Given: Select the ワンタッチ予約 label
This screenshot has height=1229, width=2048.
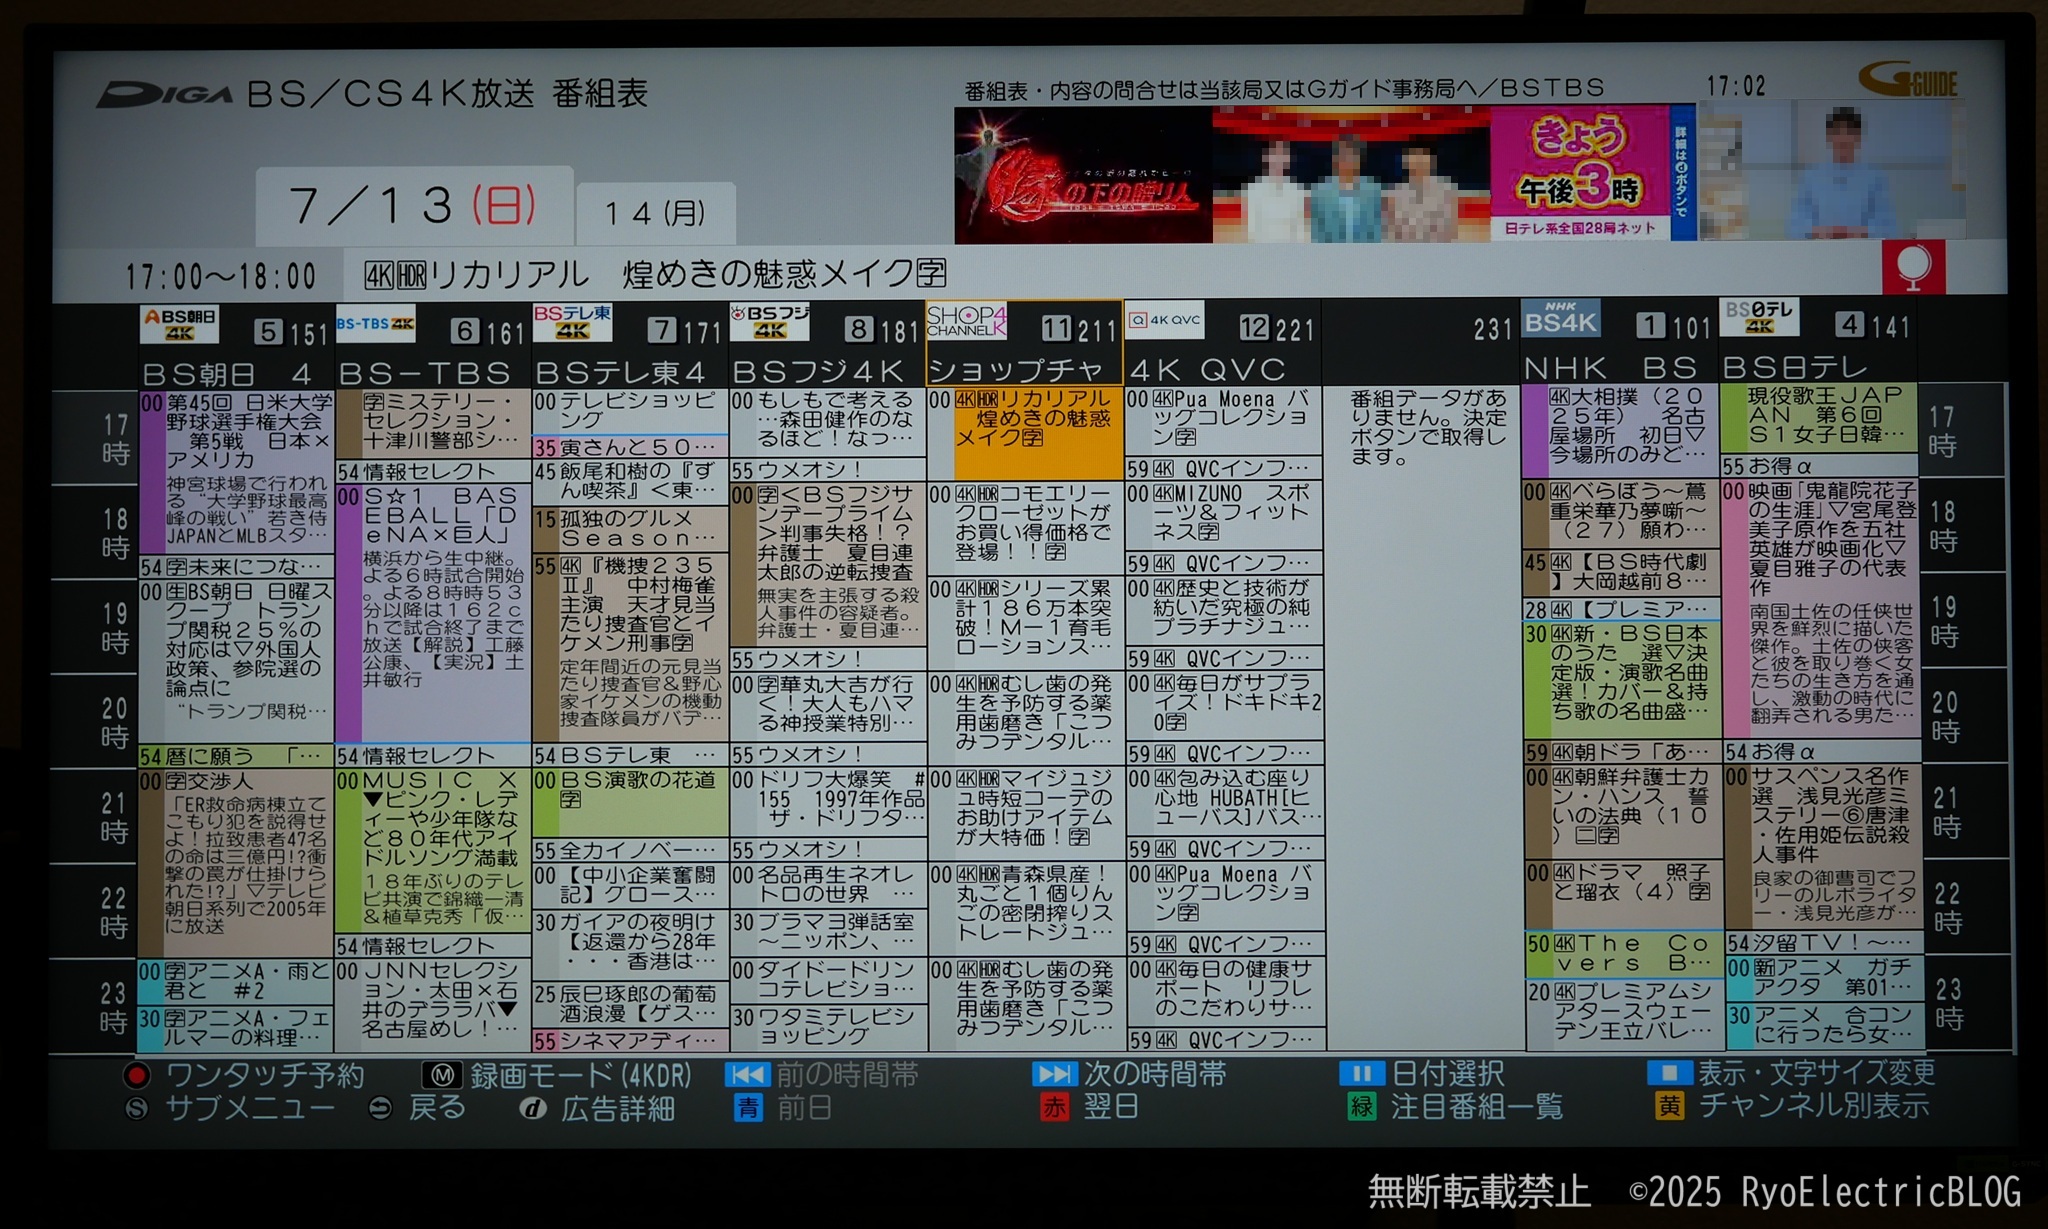Looking at the screenshot, I should click(x=265, y=1076).
